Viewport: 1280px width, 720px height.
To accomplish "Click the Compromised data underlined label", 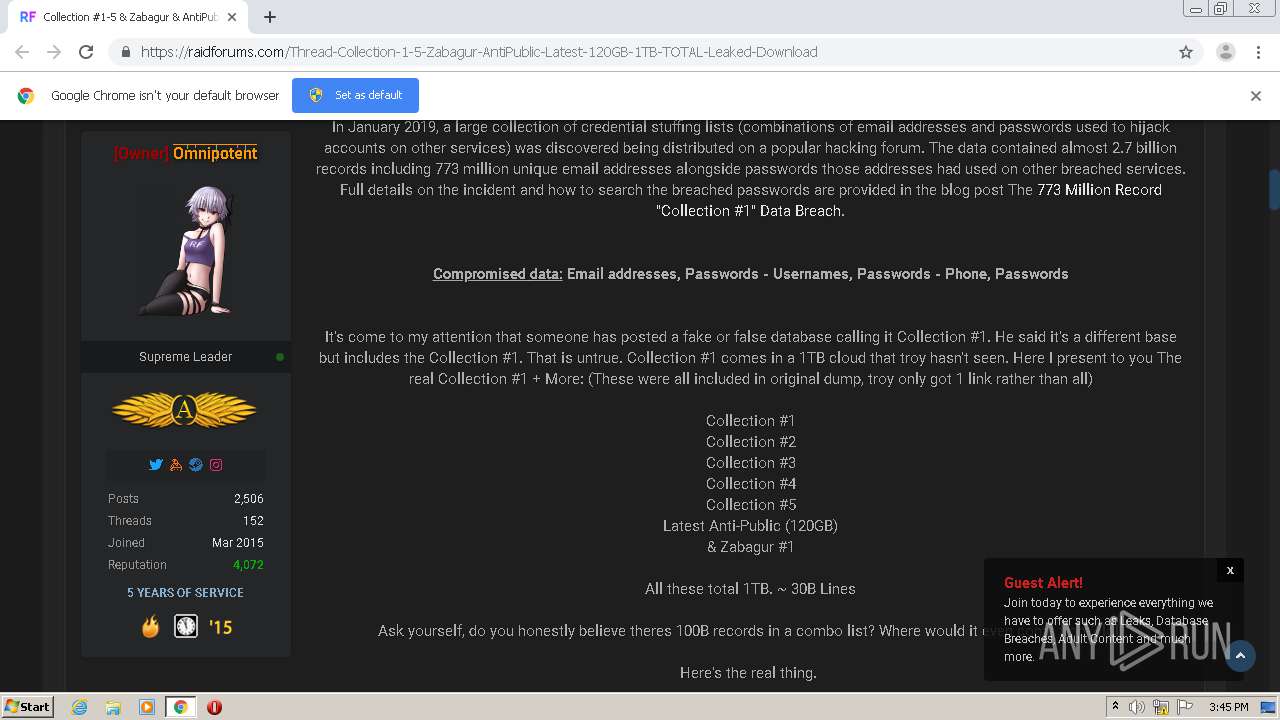I will (x=498, y=274).
